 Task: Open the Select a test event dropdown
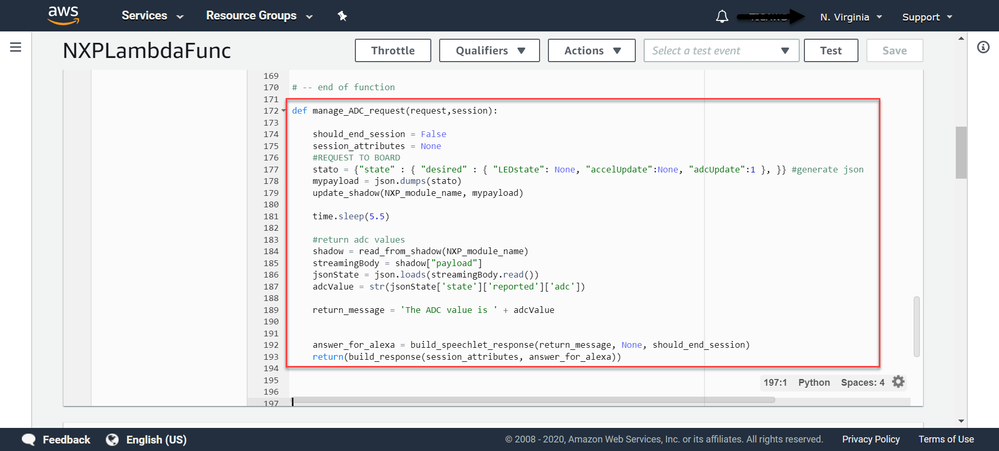[721, 50]
